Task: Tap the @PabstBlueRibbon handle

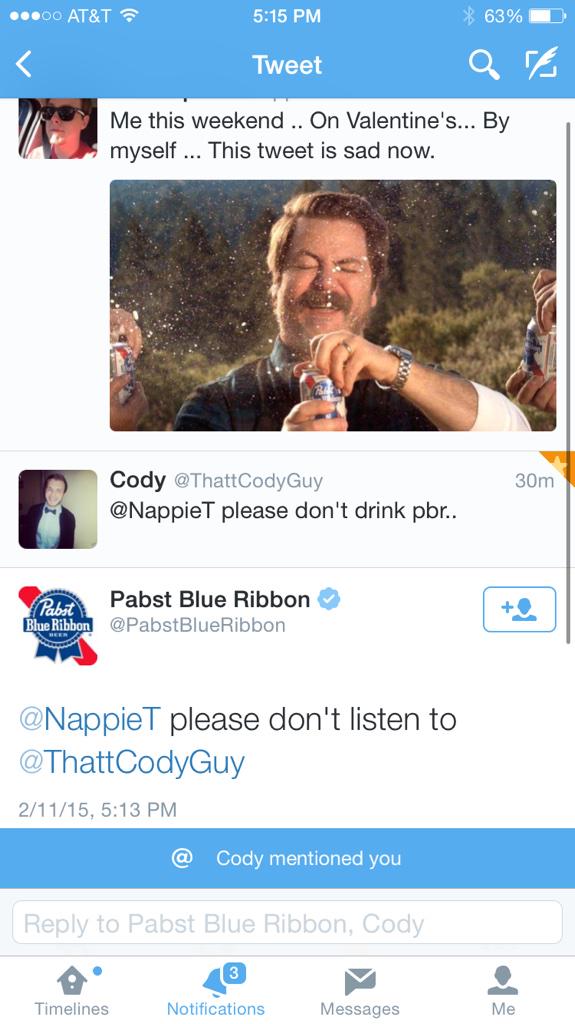Action: 197,625
